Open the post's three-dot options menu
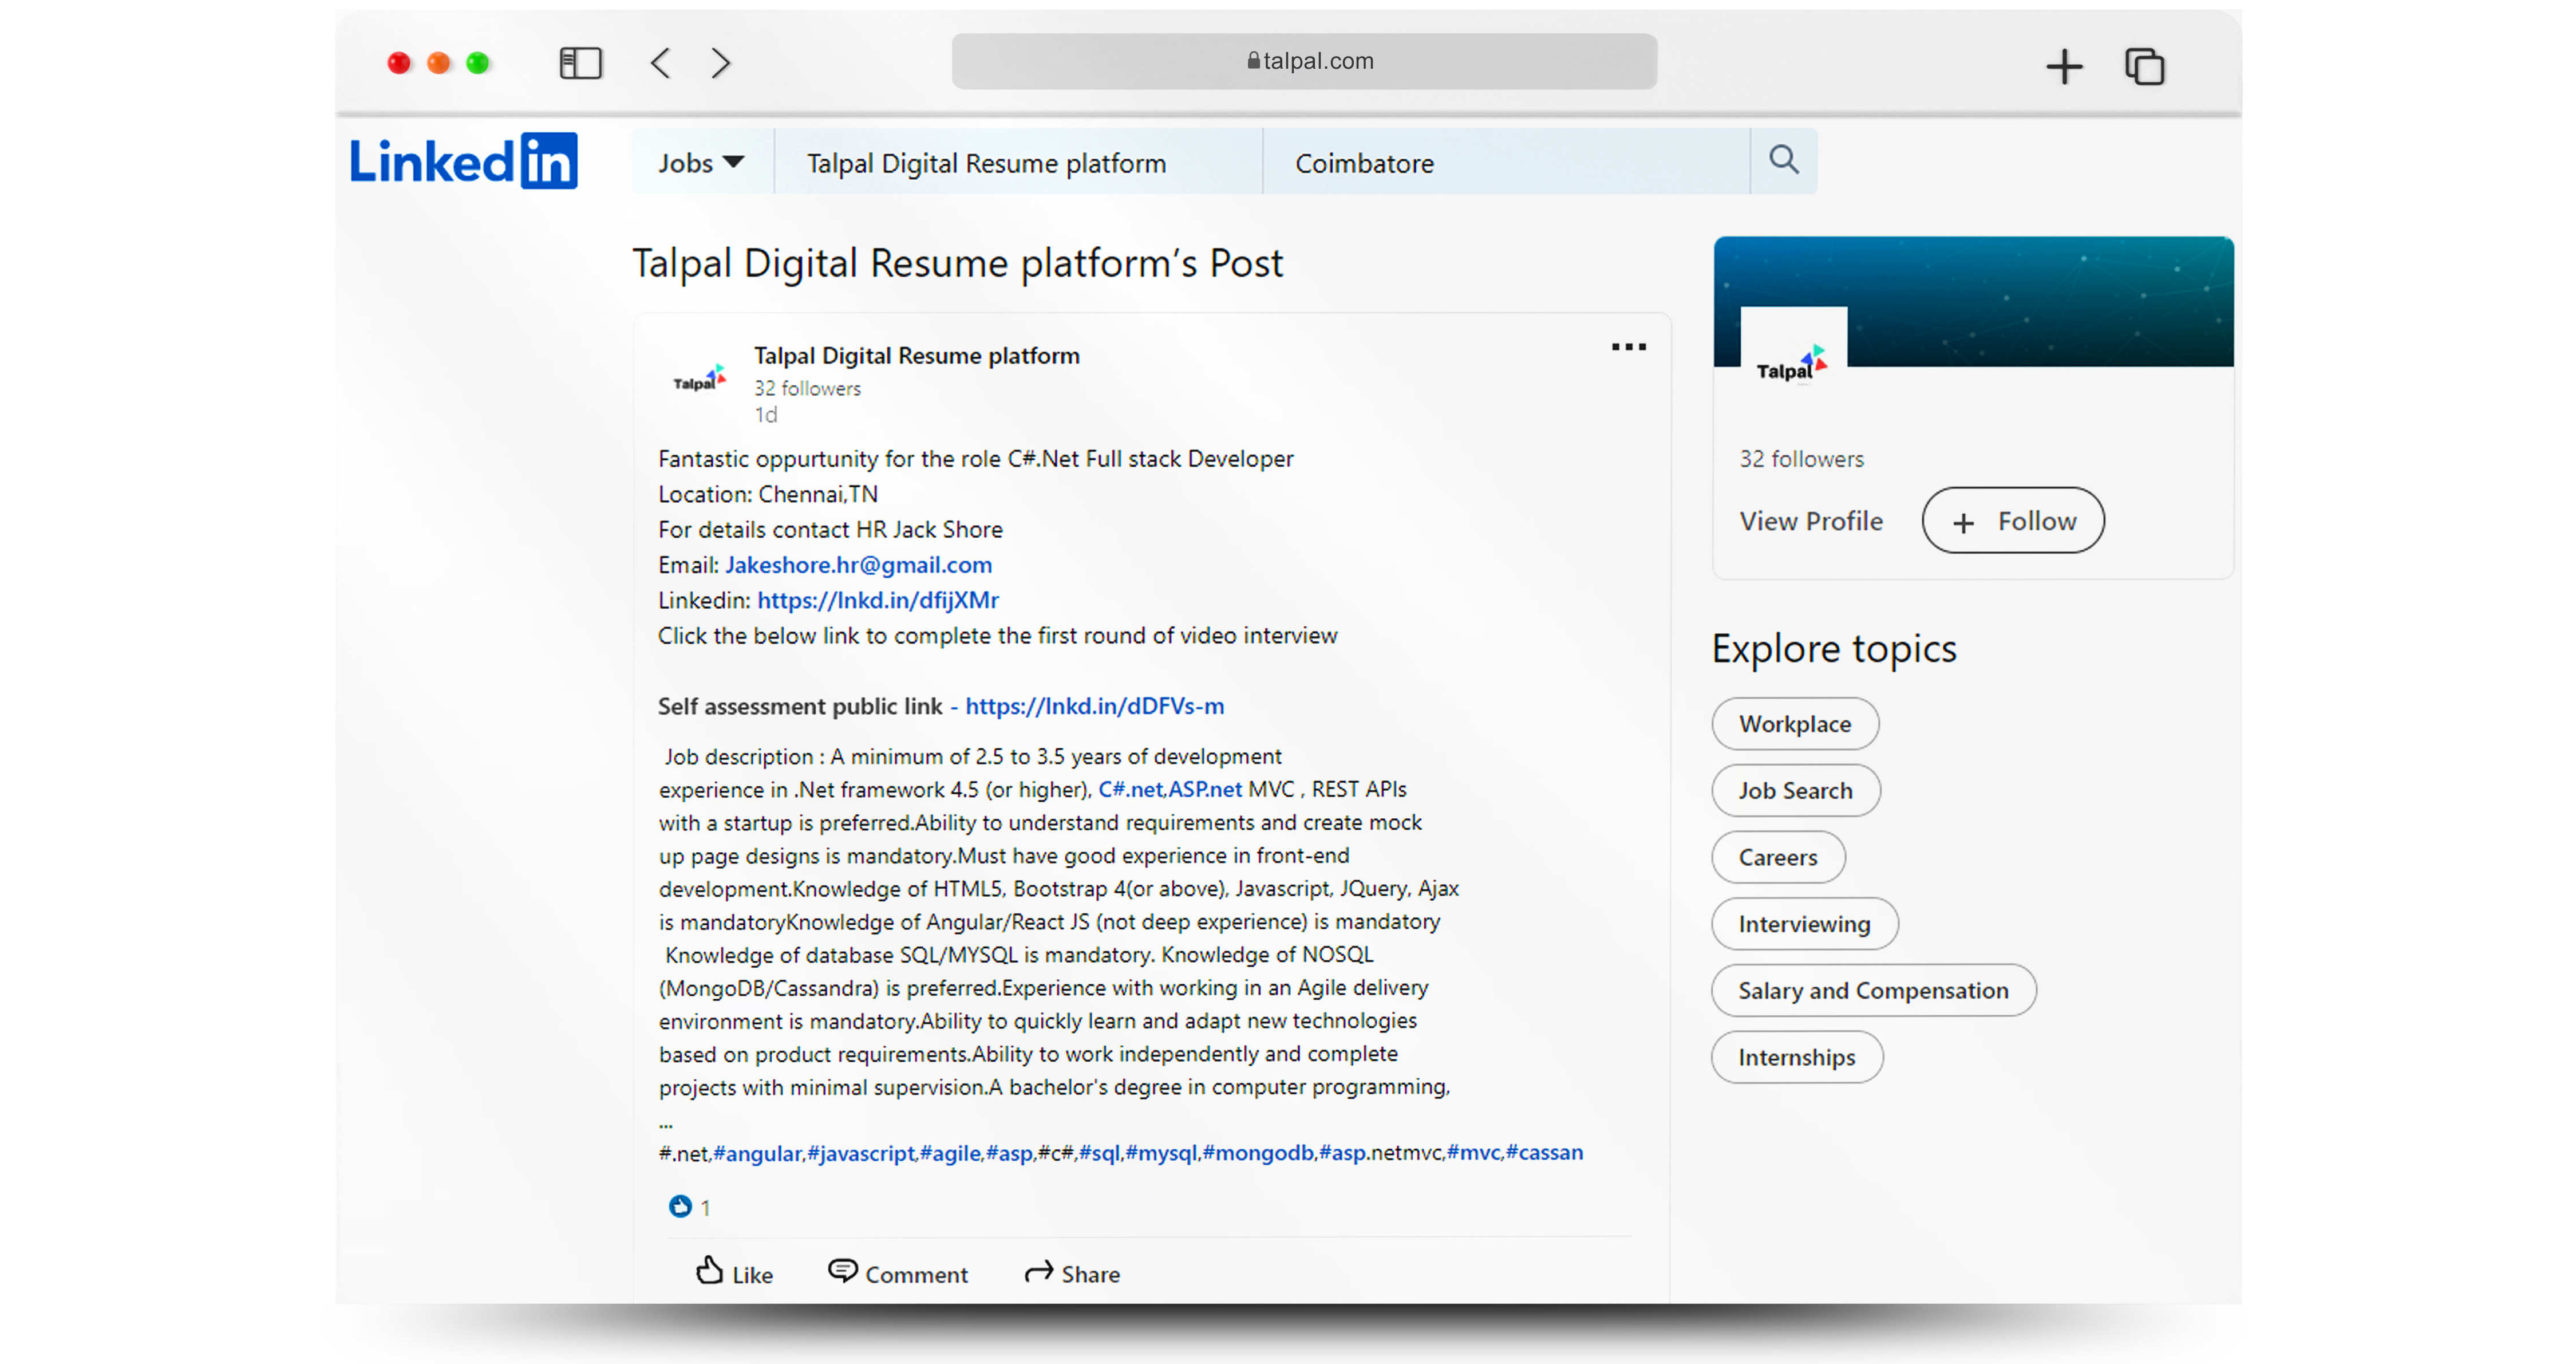 coord(1628,347)
